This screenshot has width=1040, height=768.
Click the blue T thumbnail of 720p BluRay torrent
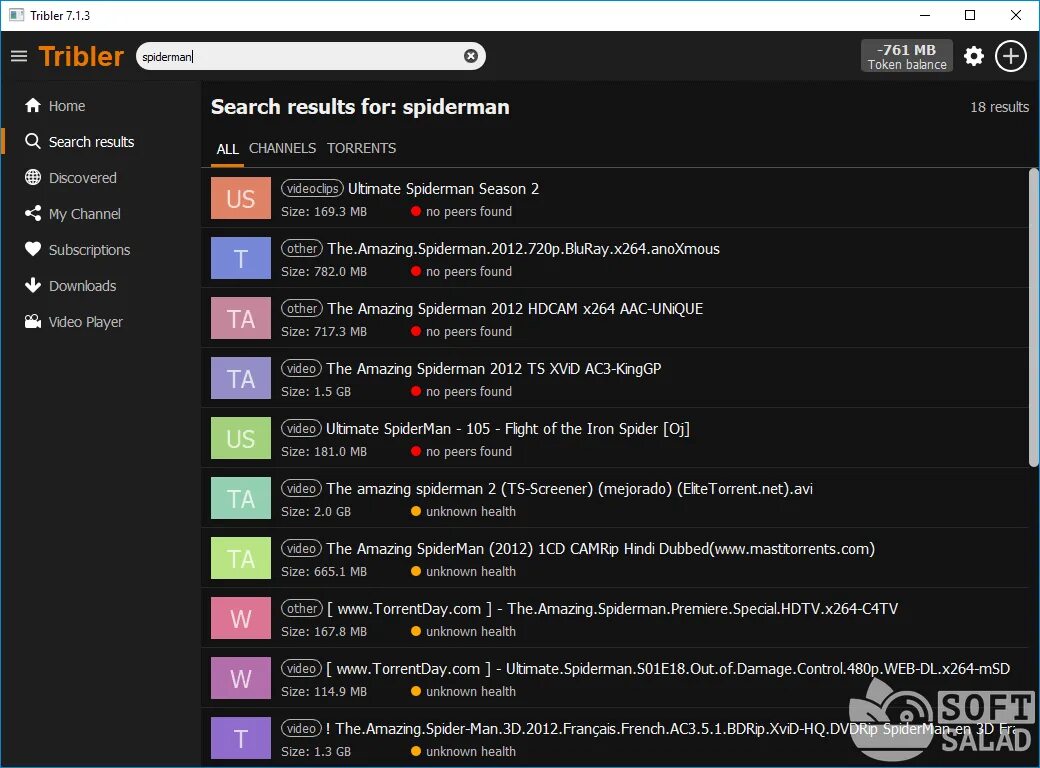pyautogui.click(x=241, y=258)
